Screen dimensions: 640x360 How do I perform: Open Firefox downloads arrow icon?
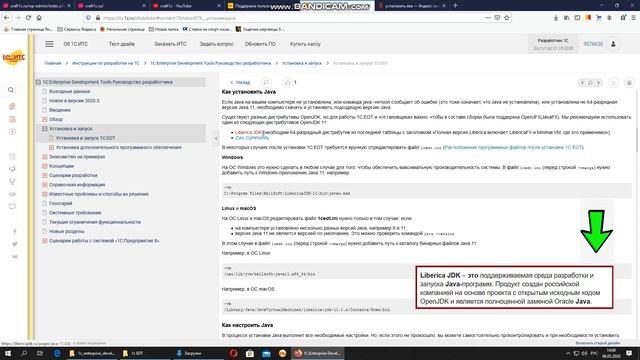[x=556, y=18]
